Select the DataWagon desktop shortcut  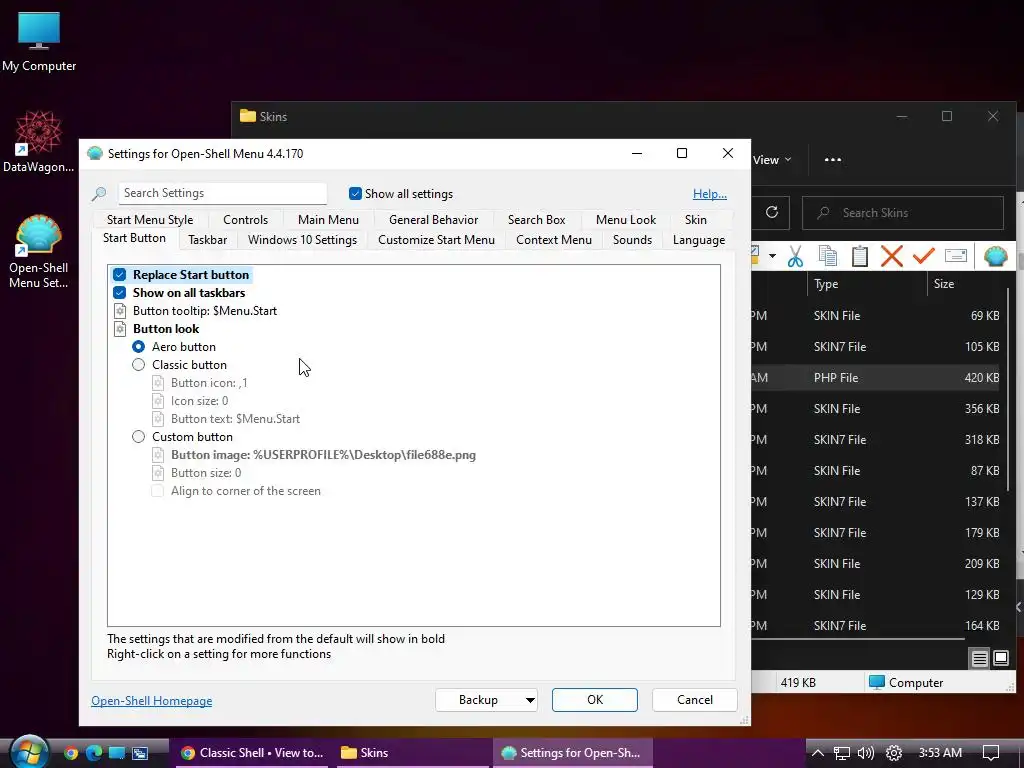pos(39,142)
